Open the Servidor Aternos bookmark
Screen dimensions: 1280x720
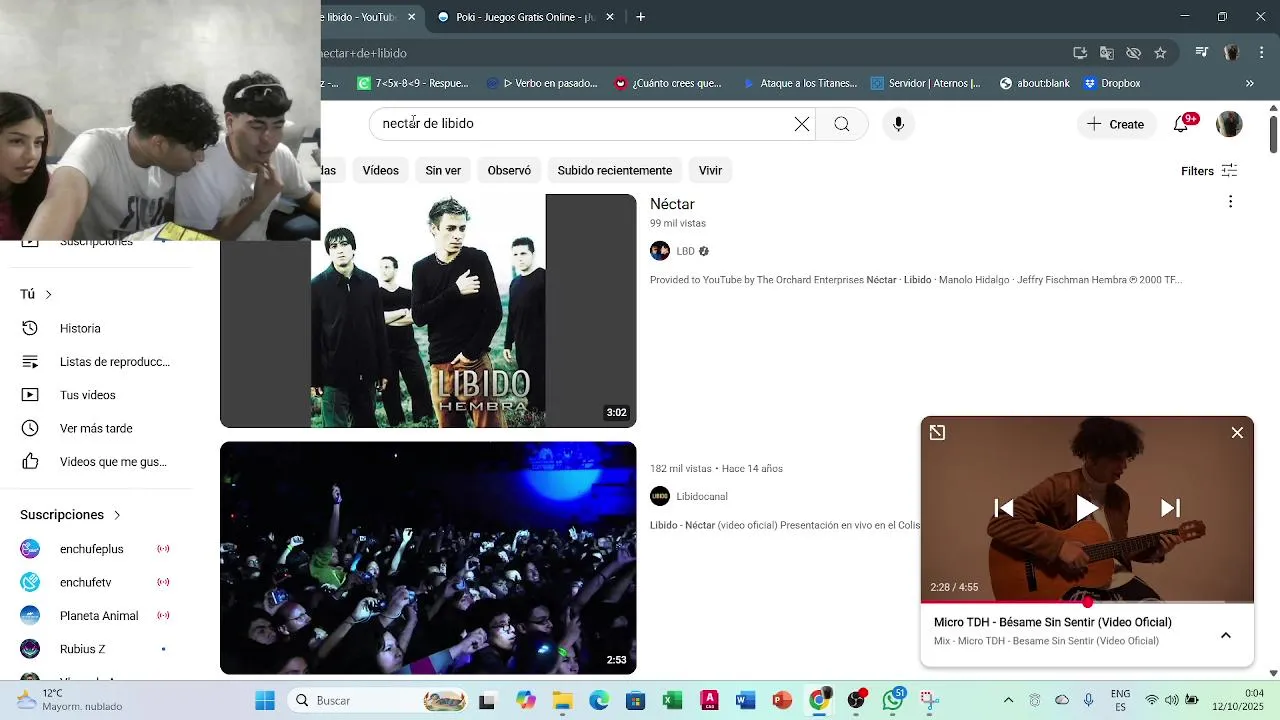click(x=925, y=83)
